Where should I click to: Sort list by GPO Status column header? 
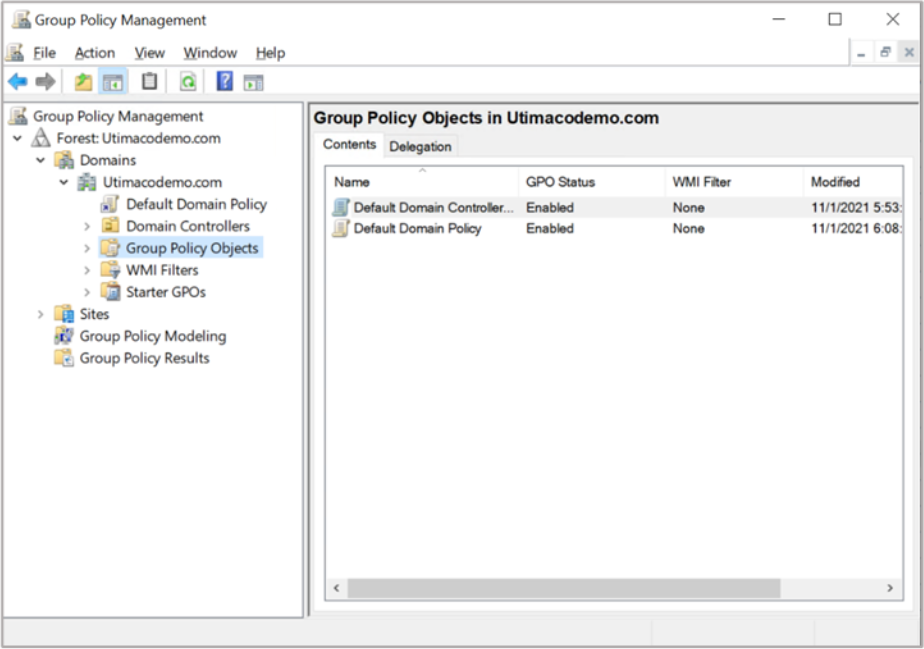click(x=560, y=182)
